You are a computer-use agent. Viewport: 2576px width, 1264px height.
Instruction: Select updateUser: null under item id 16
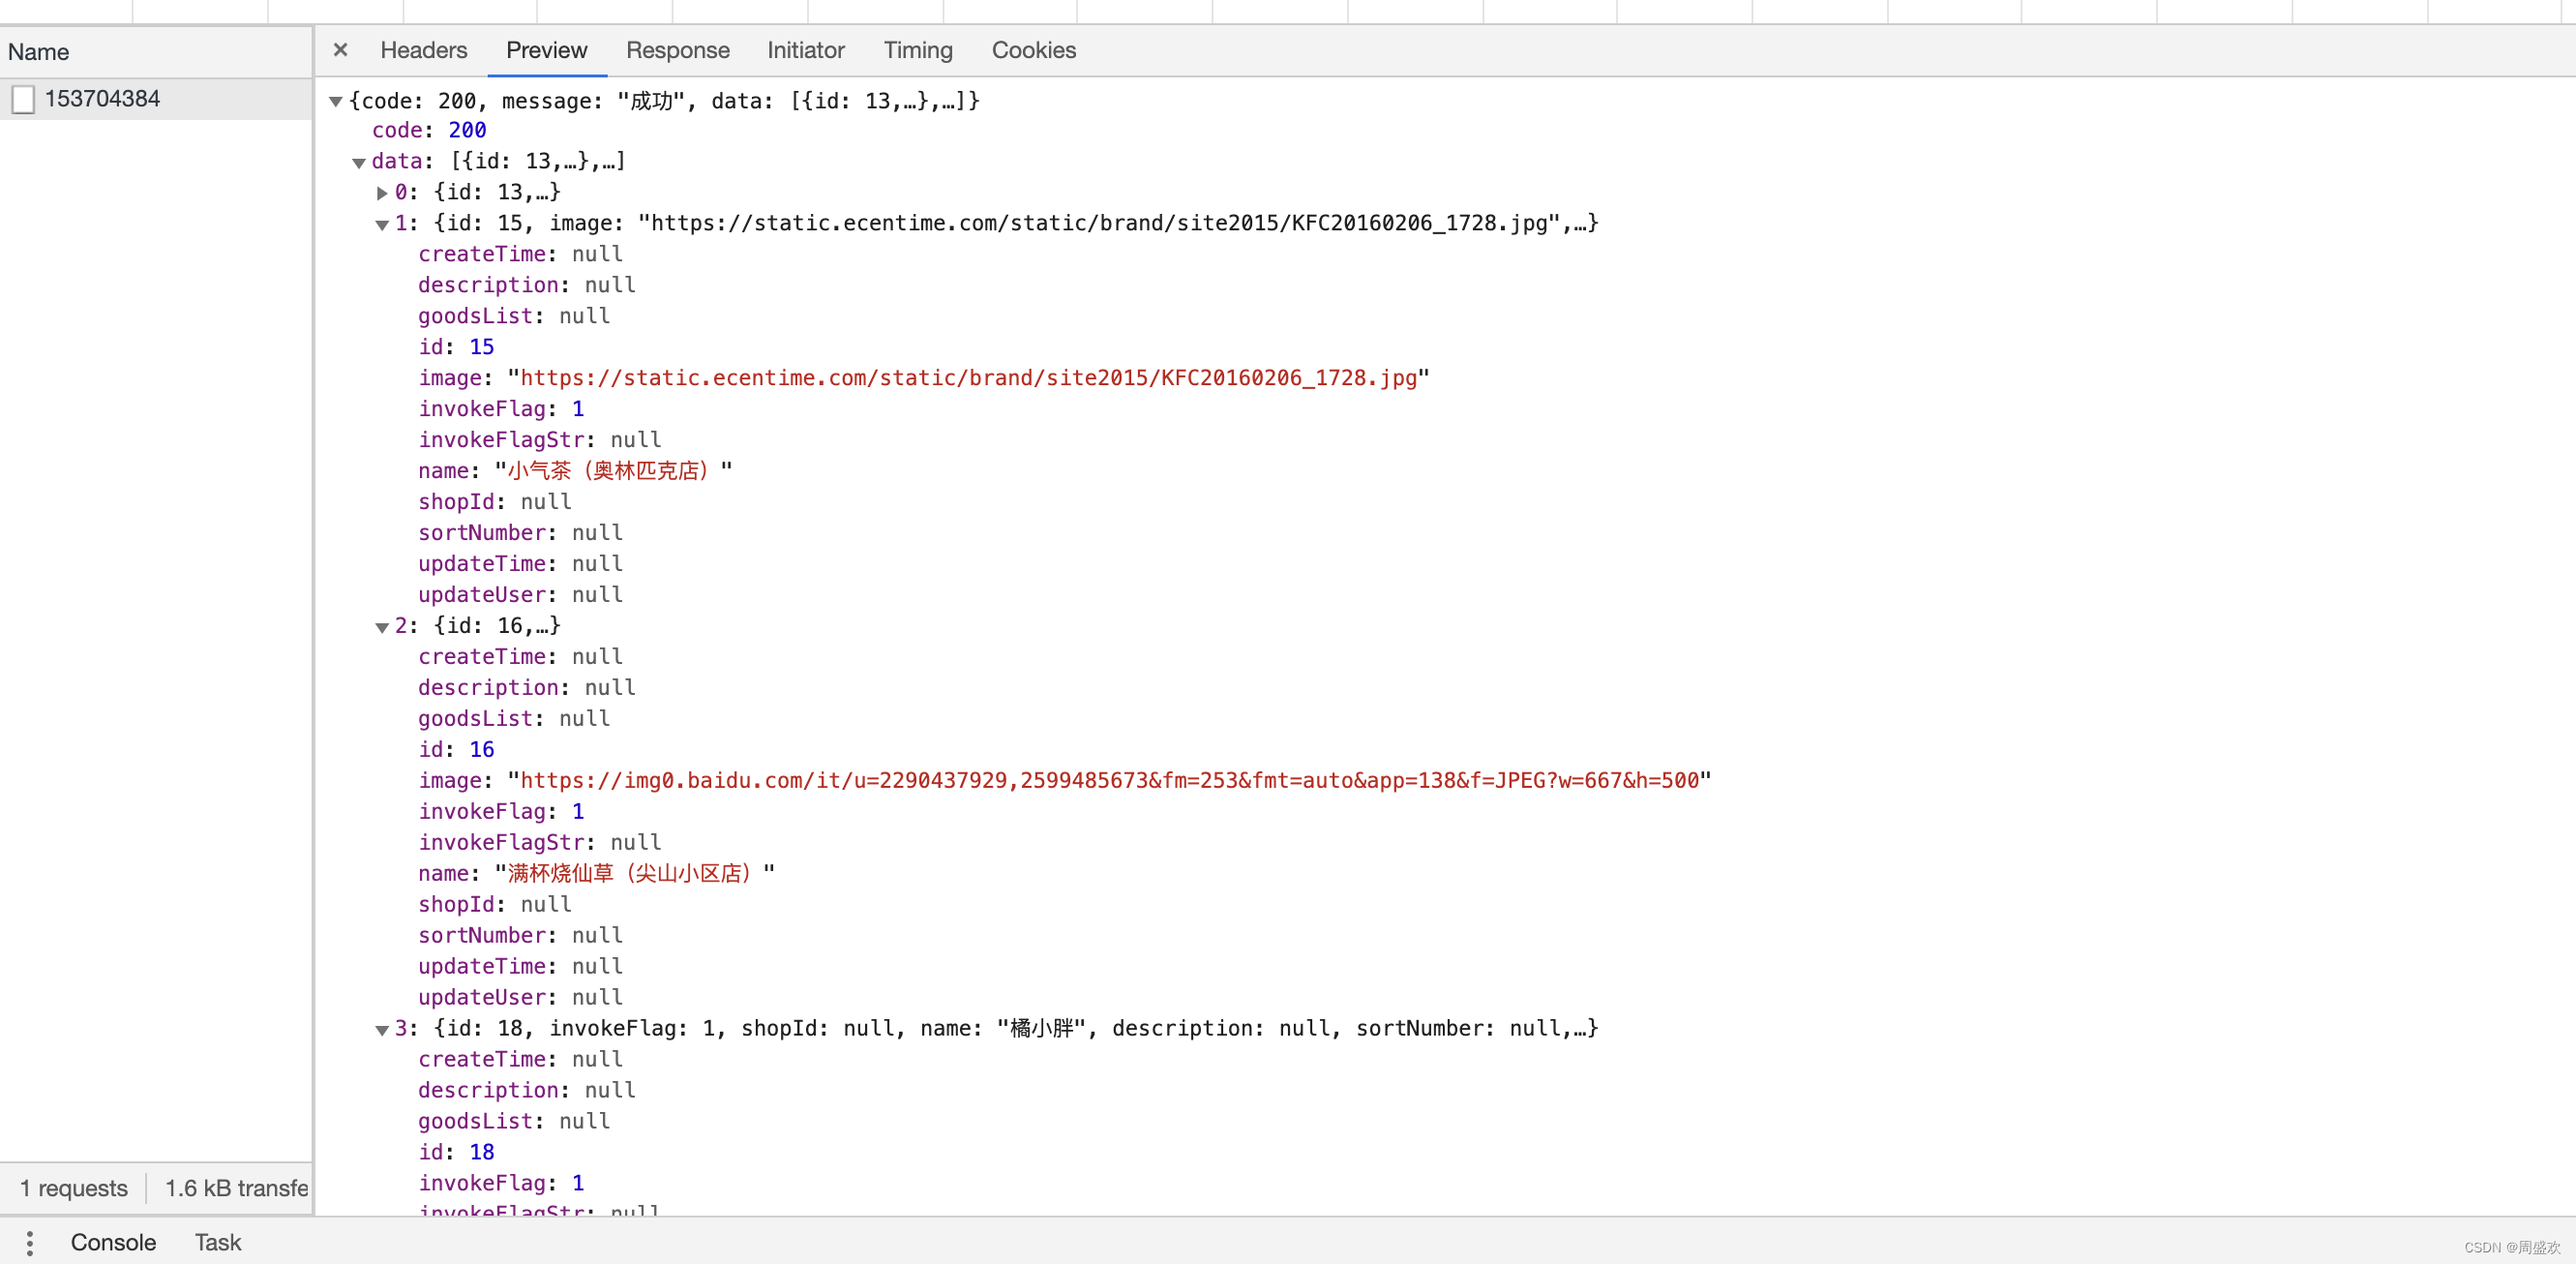[520, 997]
